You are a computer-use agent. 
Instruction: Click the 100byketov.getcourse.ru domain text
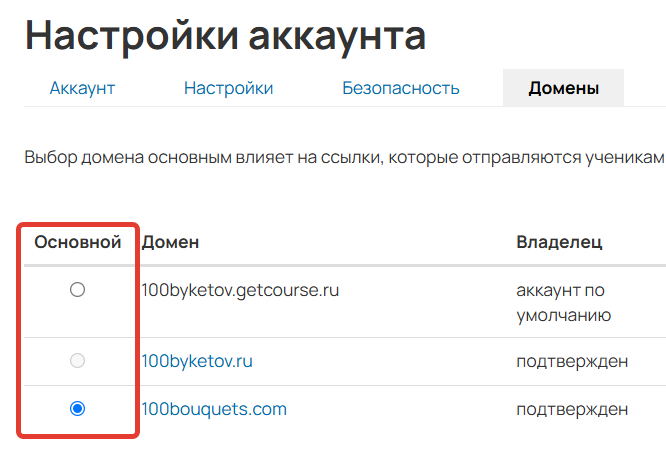[240, 290]
